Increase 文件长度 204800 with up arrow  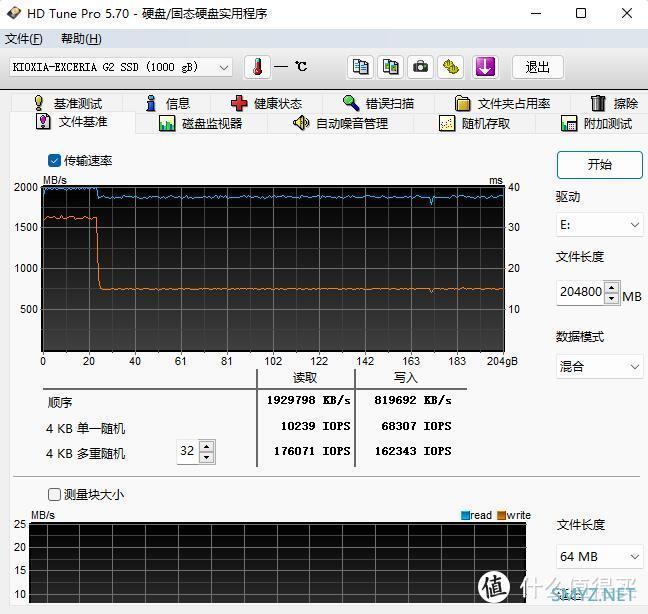click(612, 287)
